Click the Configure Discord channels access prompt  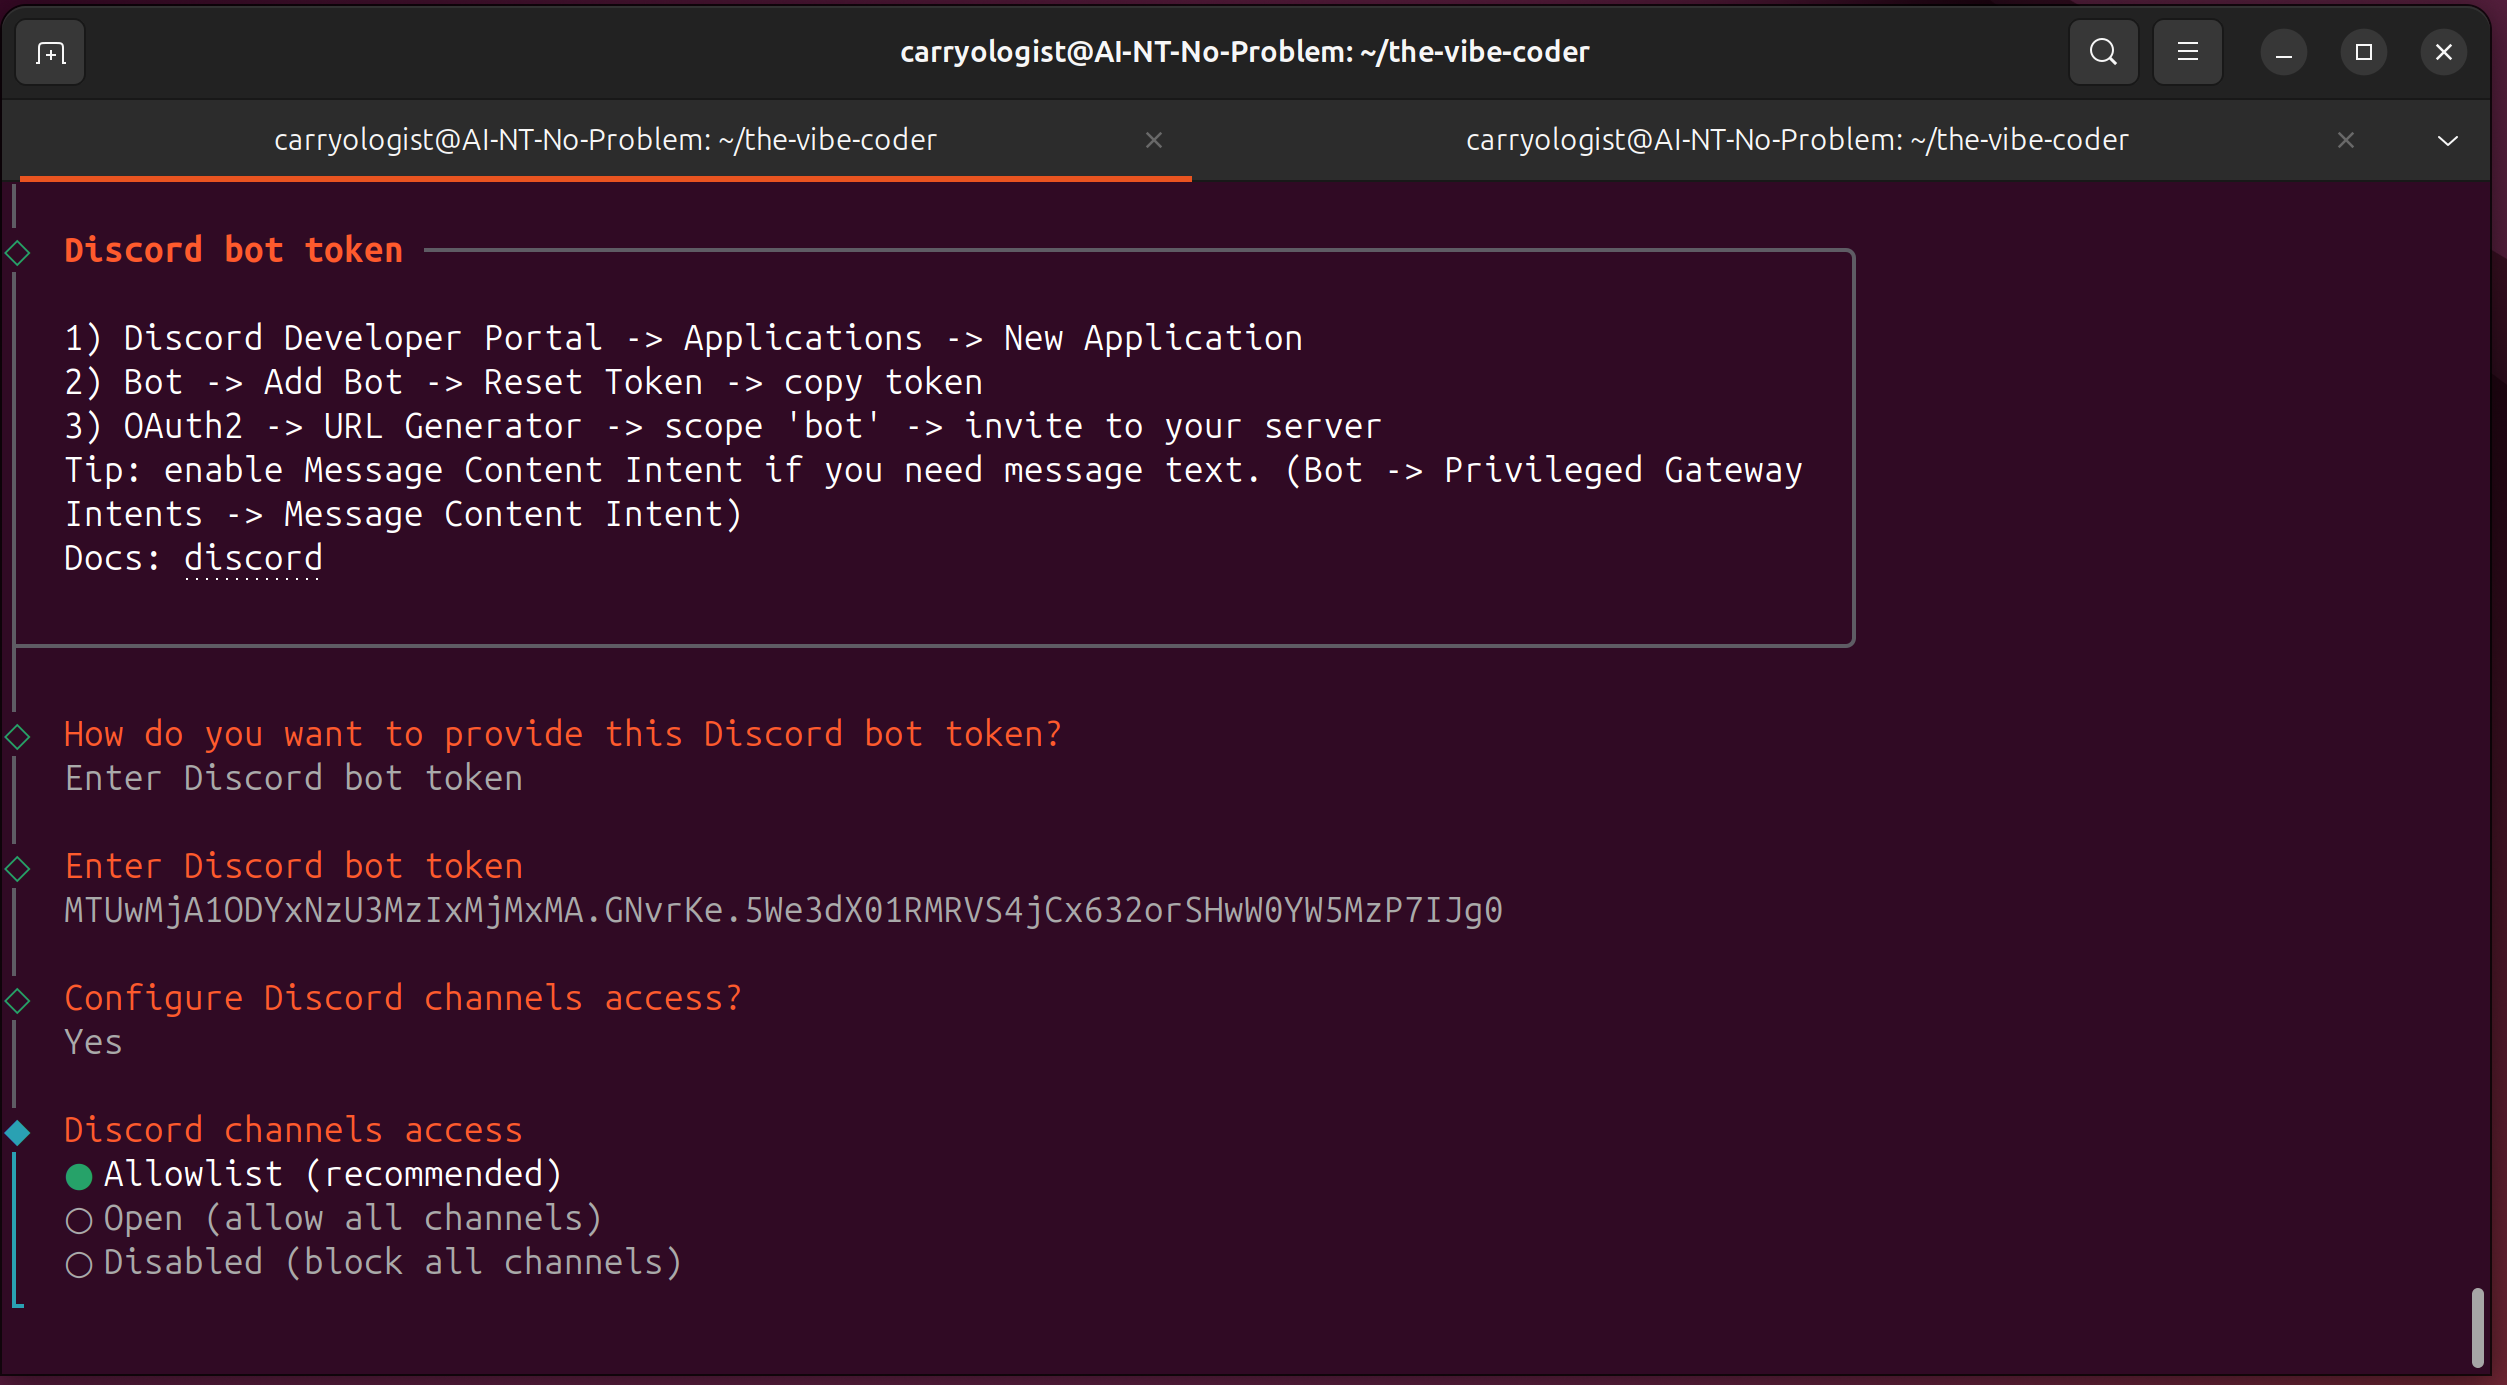click(403, 998)
